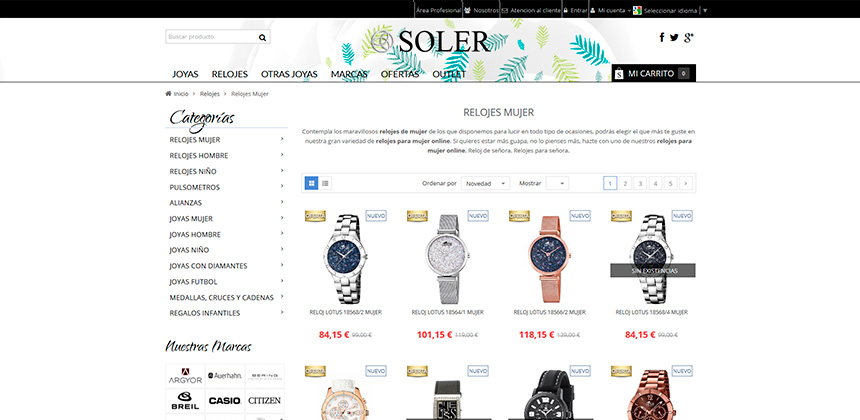Image resolution: width=860 pixels, height=420 pixels.
Task: Open the Mi Carrito shopping bag
Action: click(654, 73)
